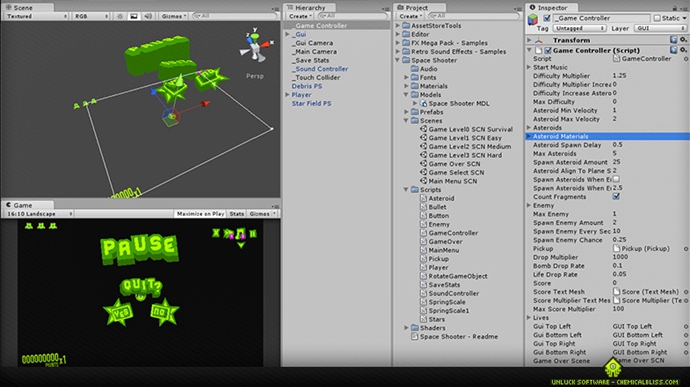Open Game Controller script help book icon

[673, 50]
